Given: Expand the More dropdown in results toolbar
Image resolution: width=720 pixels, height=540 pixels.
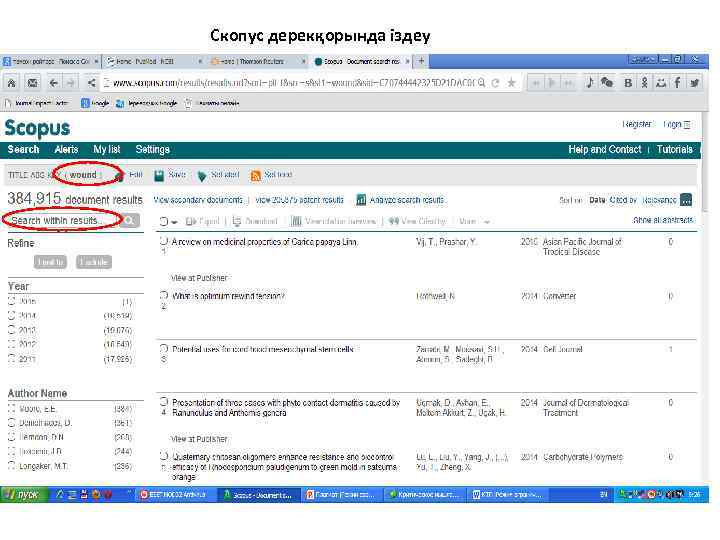Looking at the screenshot, I should coord(475,221).
